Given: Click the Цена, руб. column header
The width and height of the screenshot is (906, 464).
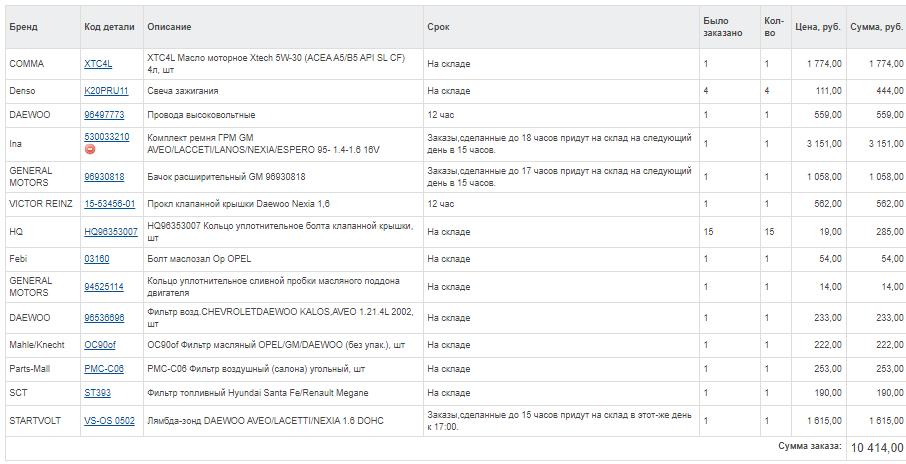Looking at the screenshot, I should (x=818, y=27).
